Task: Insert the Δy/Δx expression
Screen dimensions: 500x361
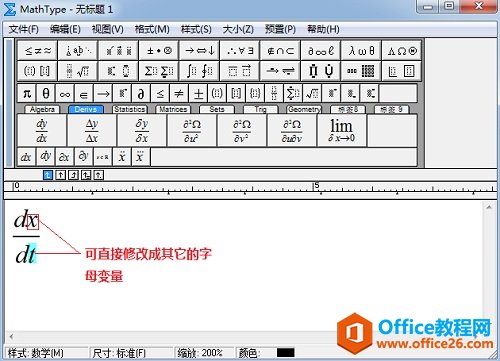Action: [92, 130]
